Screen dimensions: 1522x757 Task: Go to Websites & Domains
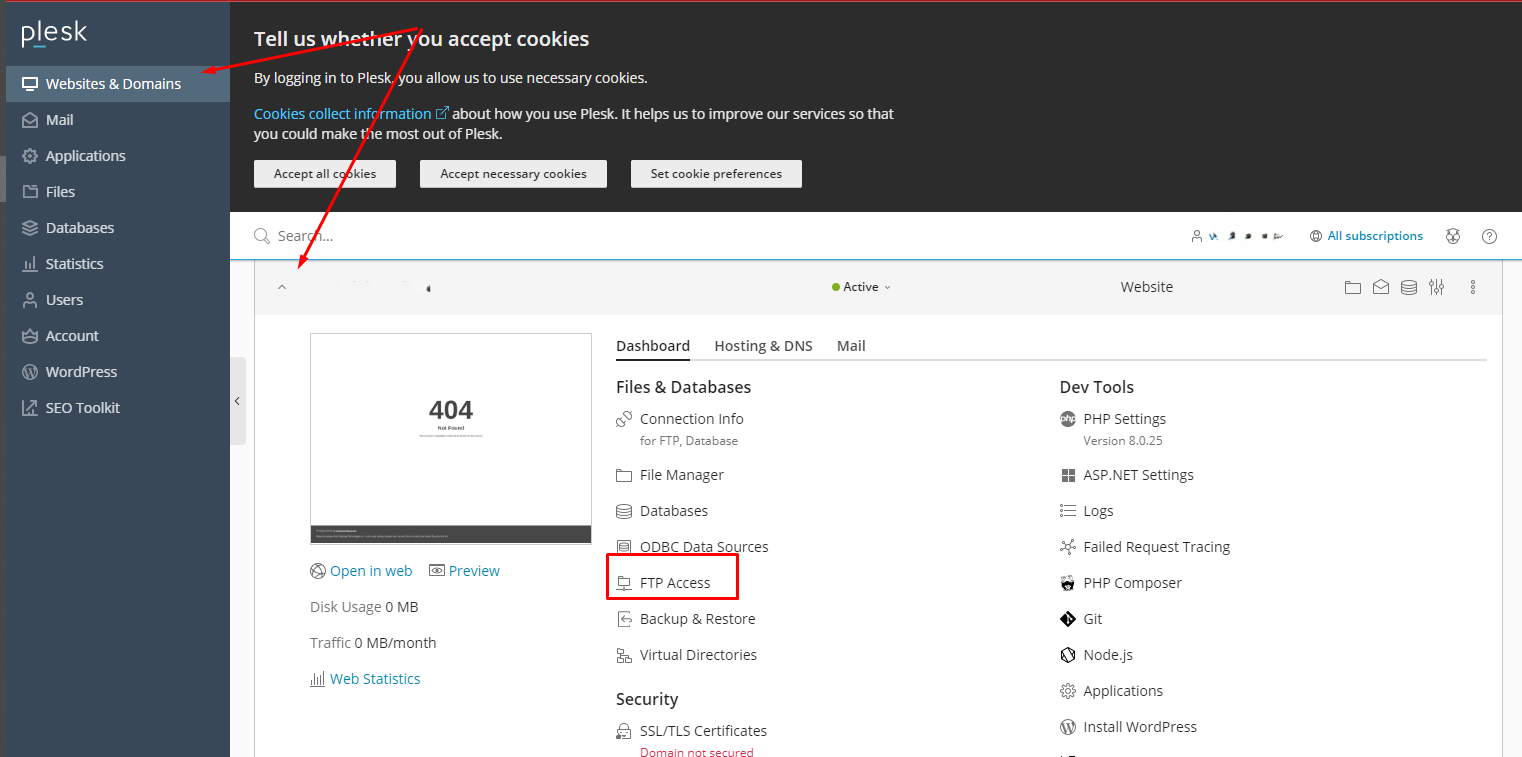pyautogui.click(x=118, y=84)
